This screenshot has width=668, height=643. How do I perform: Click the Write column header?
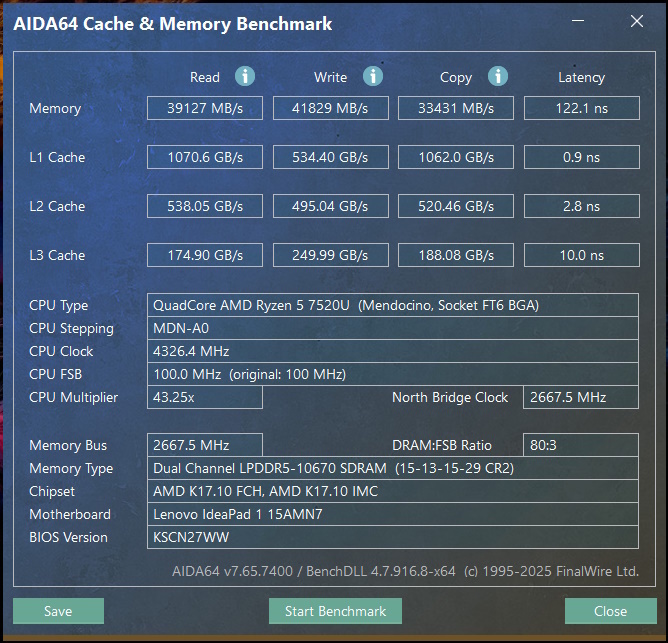point(331,77)
